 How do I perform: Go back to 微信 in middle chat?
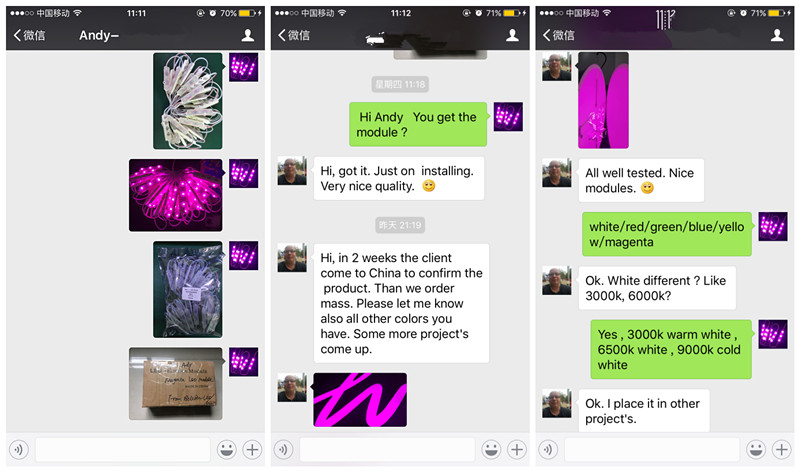(x=294, y=35)
